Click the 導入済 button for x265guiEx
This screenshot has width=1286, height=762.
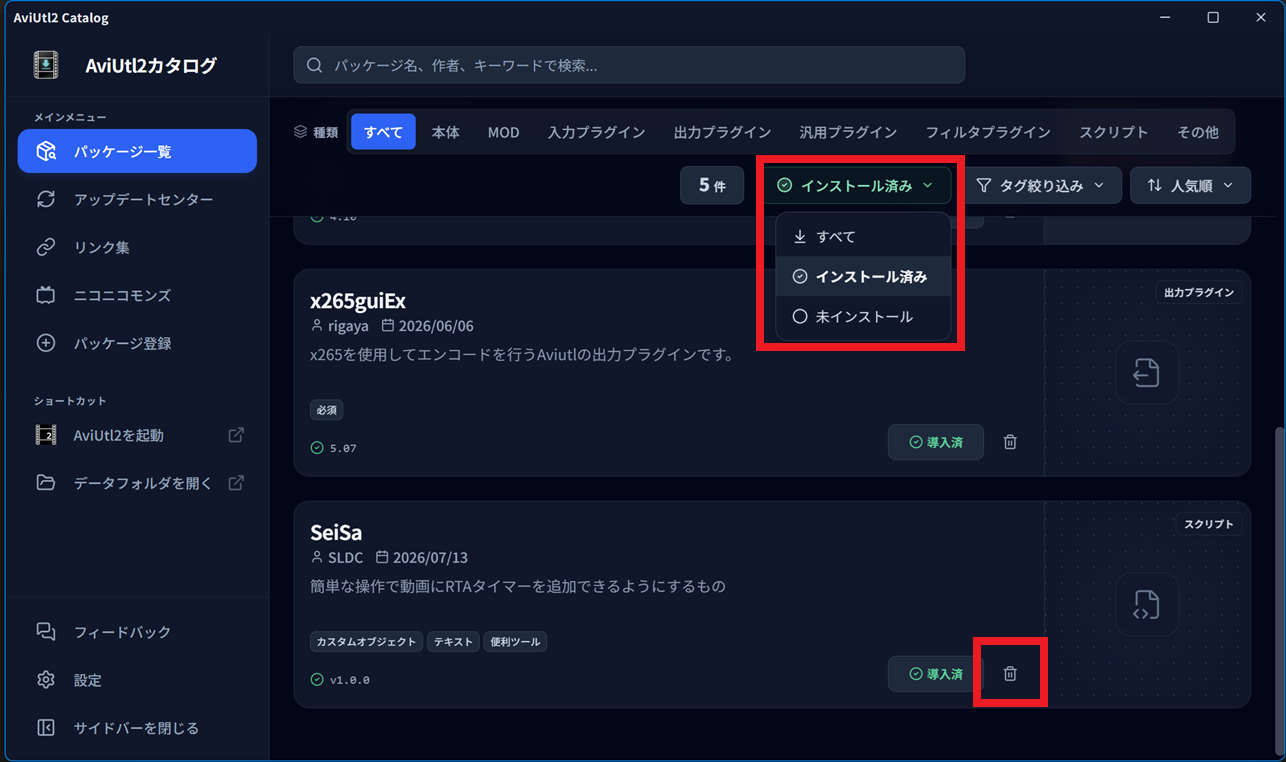(935, 442)
